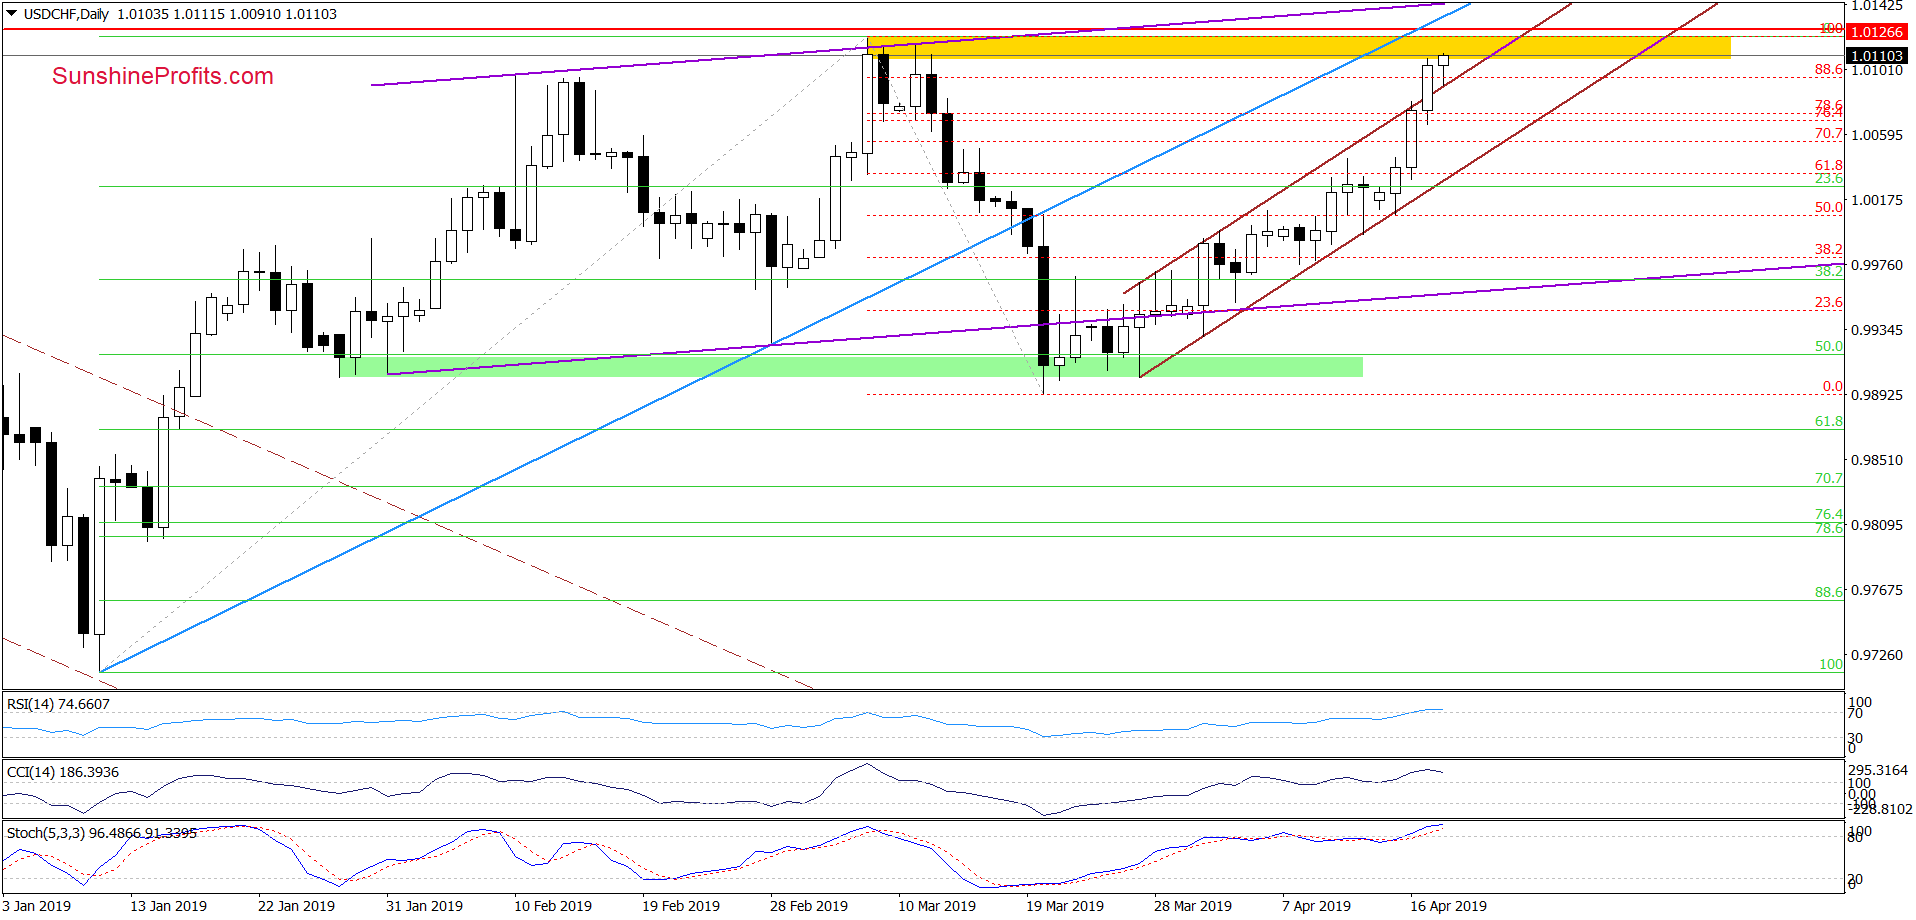Select the USDCHF,Daily chart title text
The image size is (1916, 920).
(x=66, y=14)
